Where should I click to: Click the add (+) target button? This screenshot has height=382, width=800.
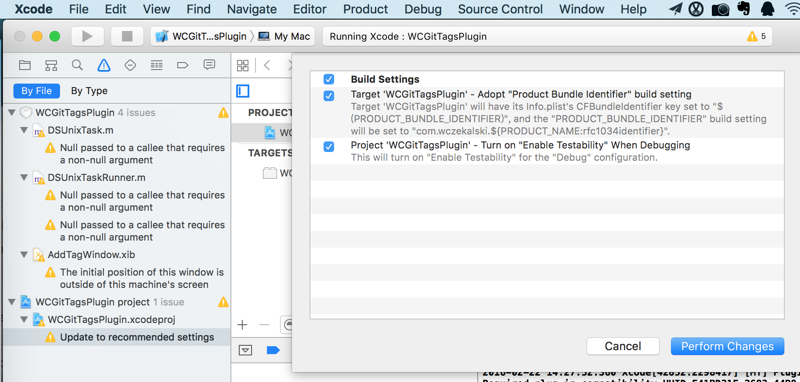coord(243,325)
